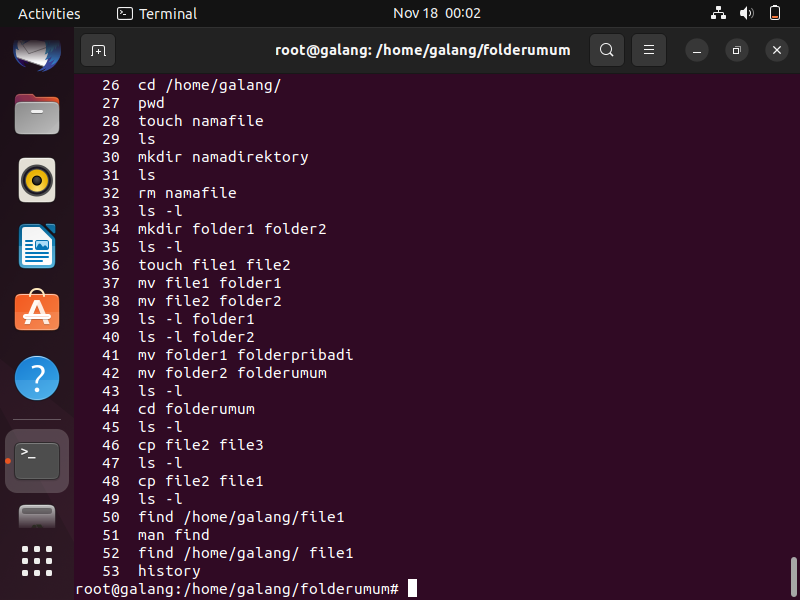Click the prompt text root@galang:/home/galang/folderumum#
The image size is (800, 600).
(237, 589)
